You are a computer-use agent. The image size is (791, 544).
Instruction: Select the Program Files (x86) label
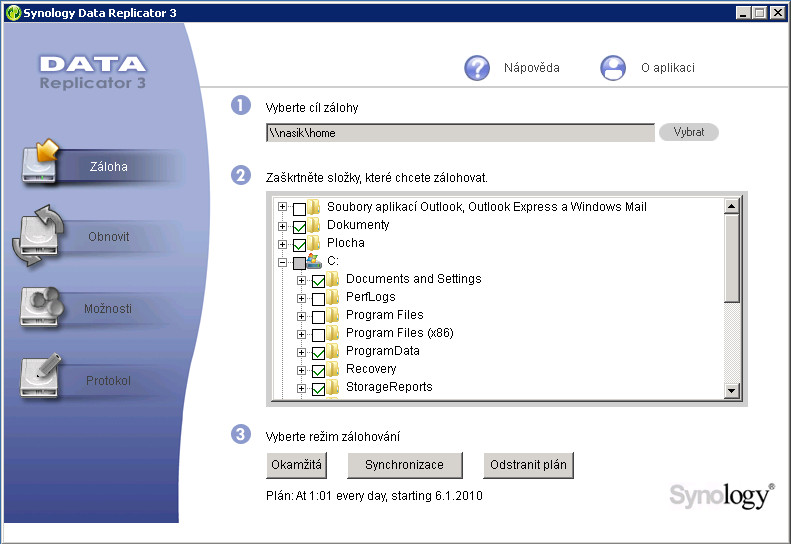pyautogui.click(x=400, y=333)
